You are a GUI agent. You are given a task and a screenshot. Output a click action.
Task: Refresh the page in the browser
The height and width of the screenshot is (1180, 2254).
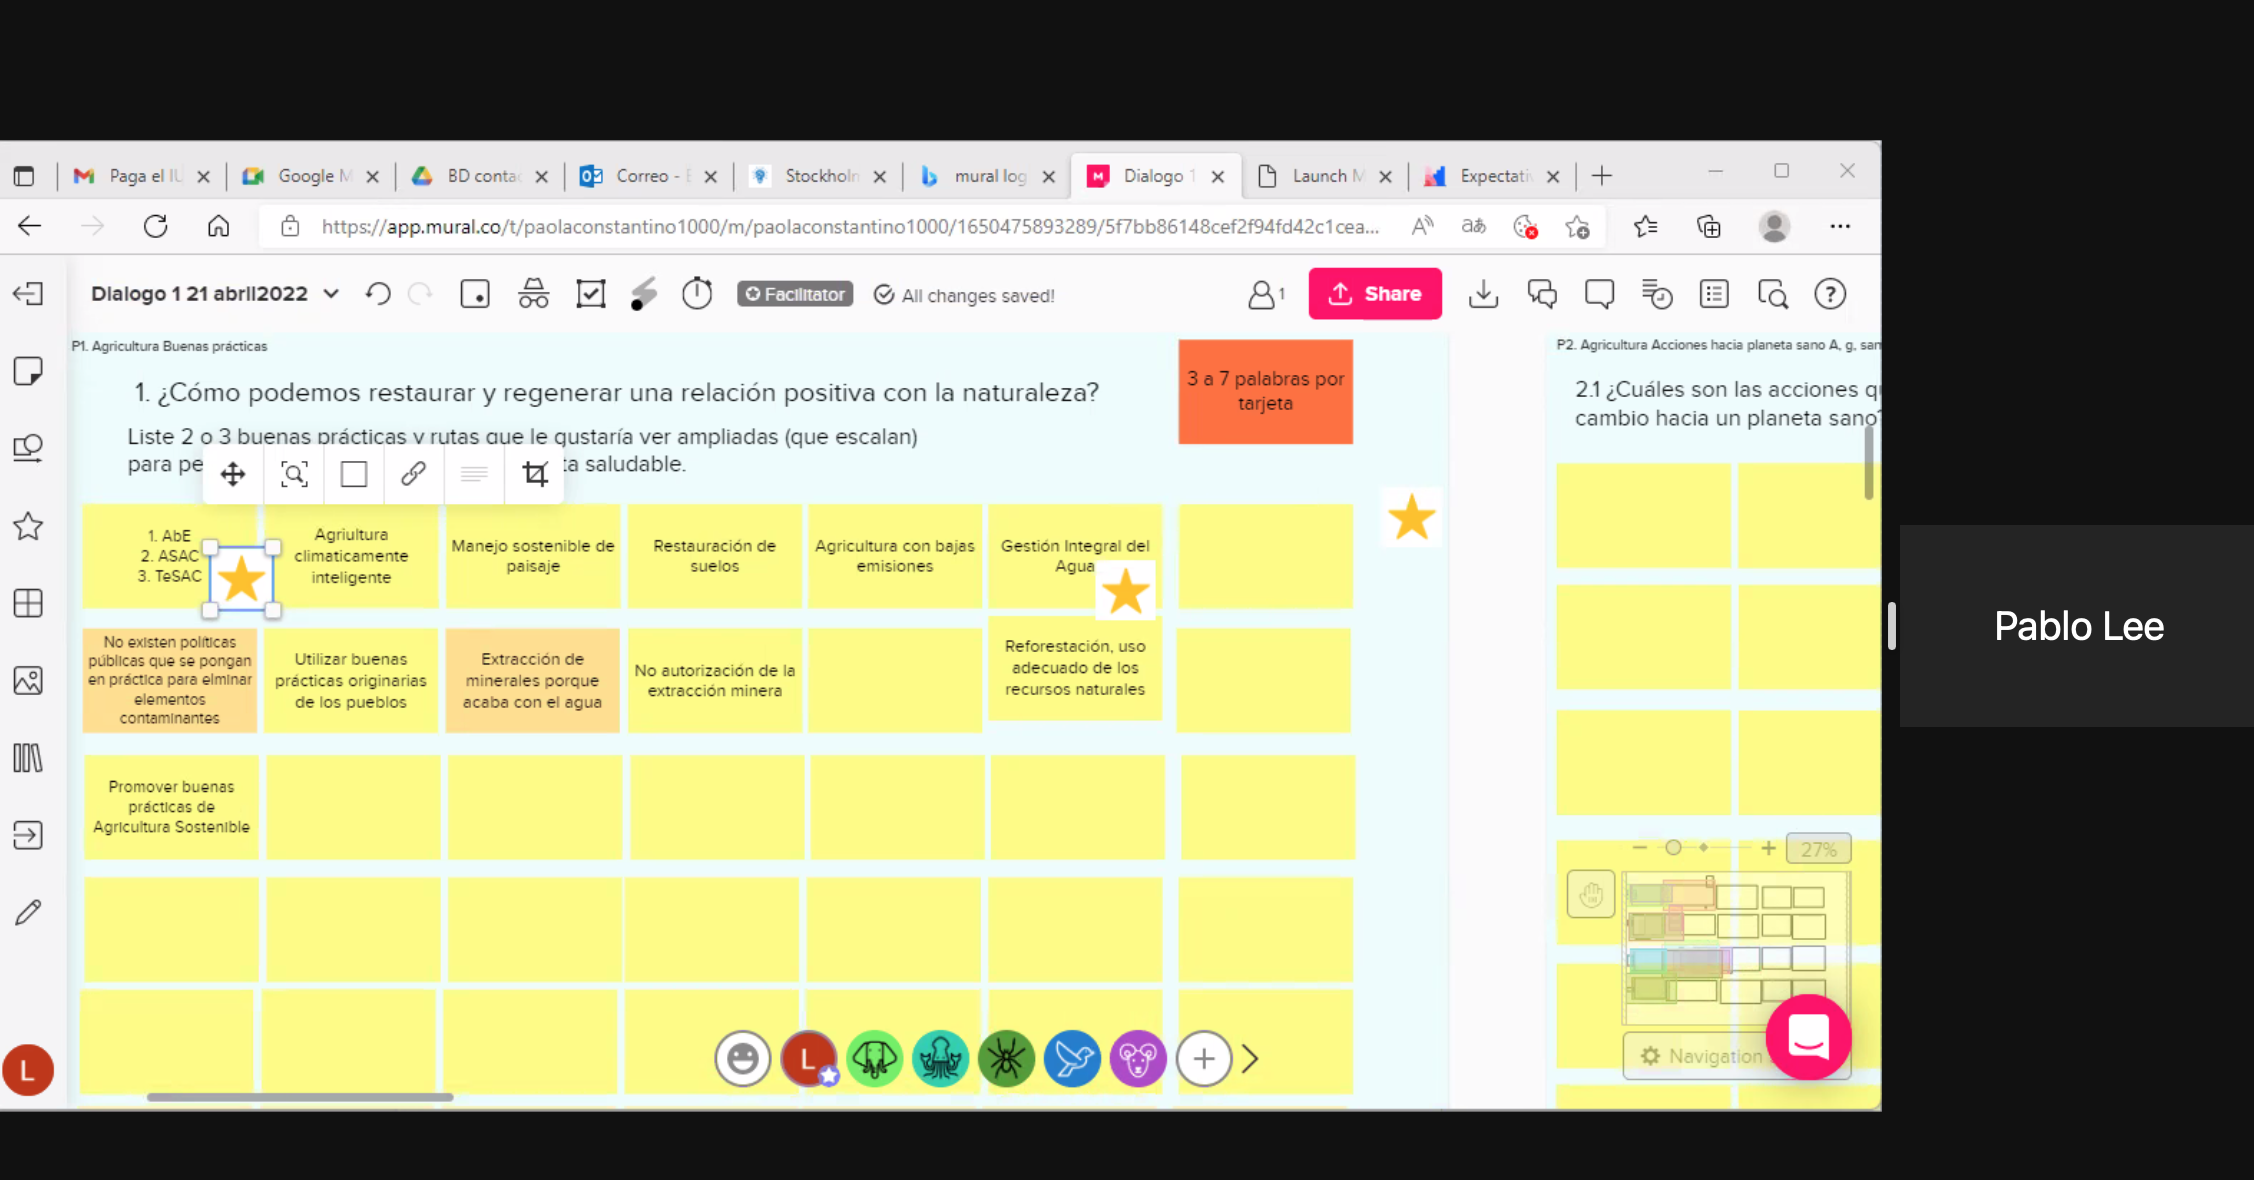(x=155, y=227)
